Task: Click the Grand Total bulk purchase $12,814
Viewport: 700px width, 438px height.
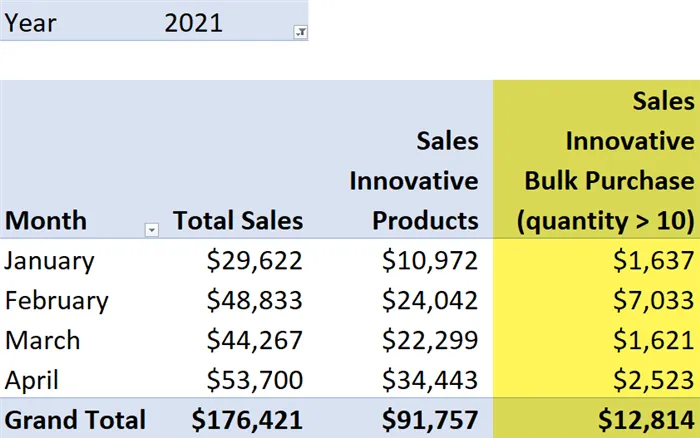Action: (649, 419)
